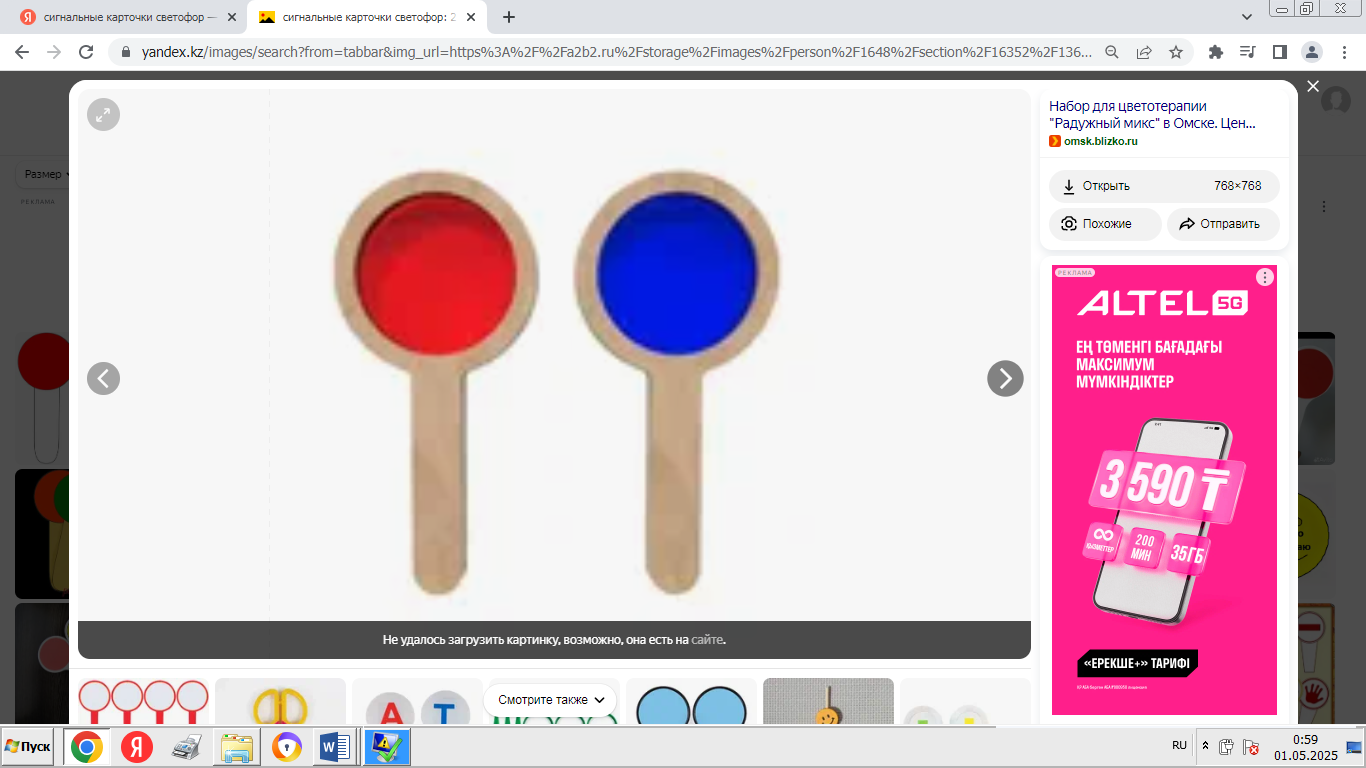Image resolution: width=1366 pixels, height=768 pixels.
Task: Click the Chrome profile avatar
Action: (x=1311, y=52)
